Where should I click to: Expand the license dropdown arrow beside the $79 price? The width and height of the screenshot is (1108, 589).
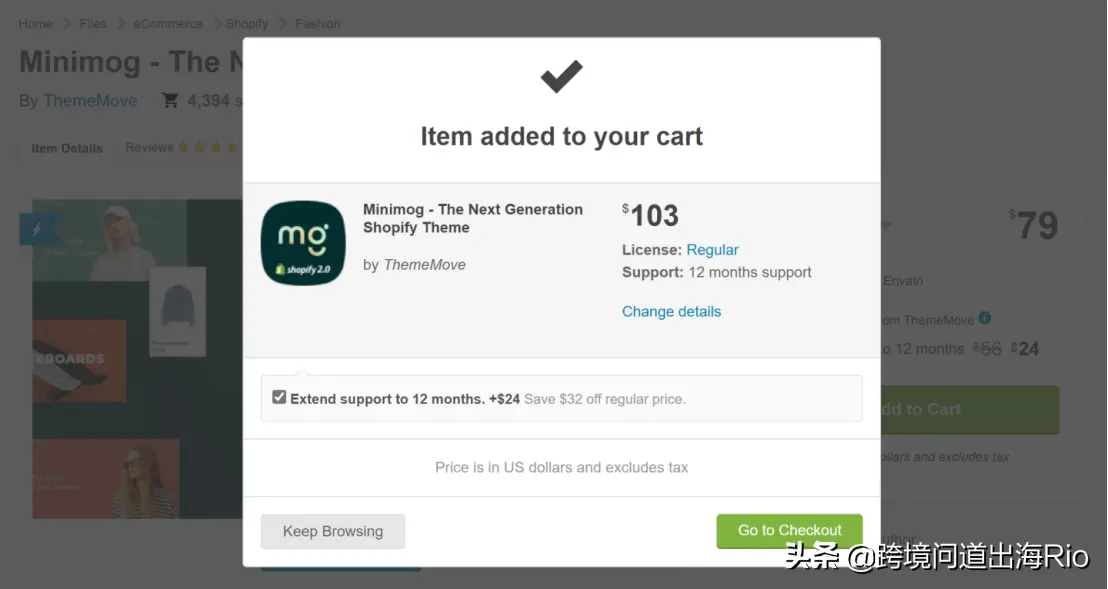[x=885, y=226]
